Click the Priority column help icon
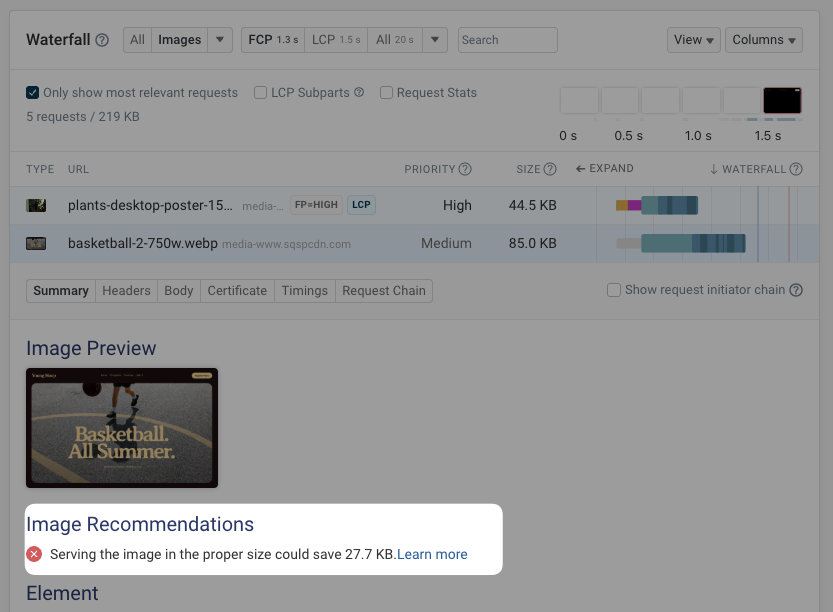 pyautogui.click(x=466, y=169)
